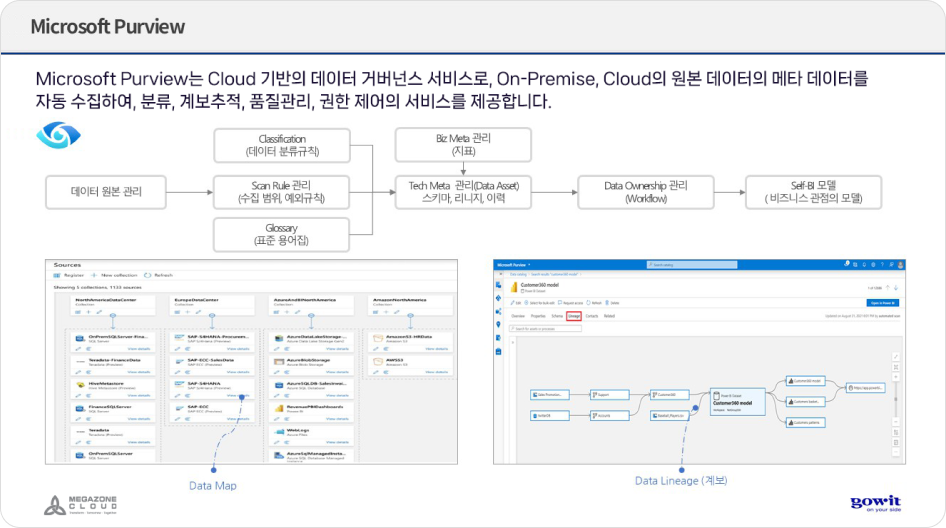Click the Self-BI 모델 box
This screenshot has width=946, height=528.
[x=813, y=192]
